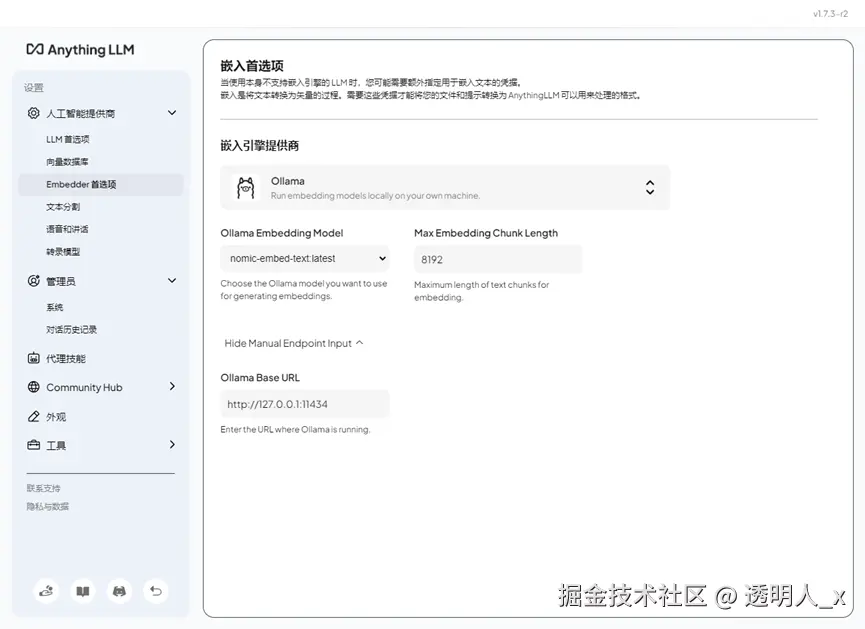This screenshot has height=629, width=865.
Task: Click 'Enter the URL where Ollama is running' text
Action: pyautogui.click(x=295, y=429)
